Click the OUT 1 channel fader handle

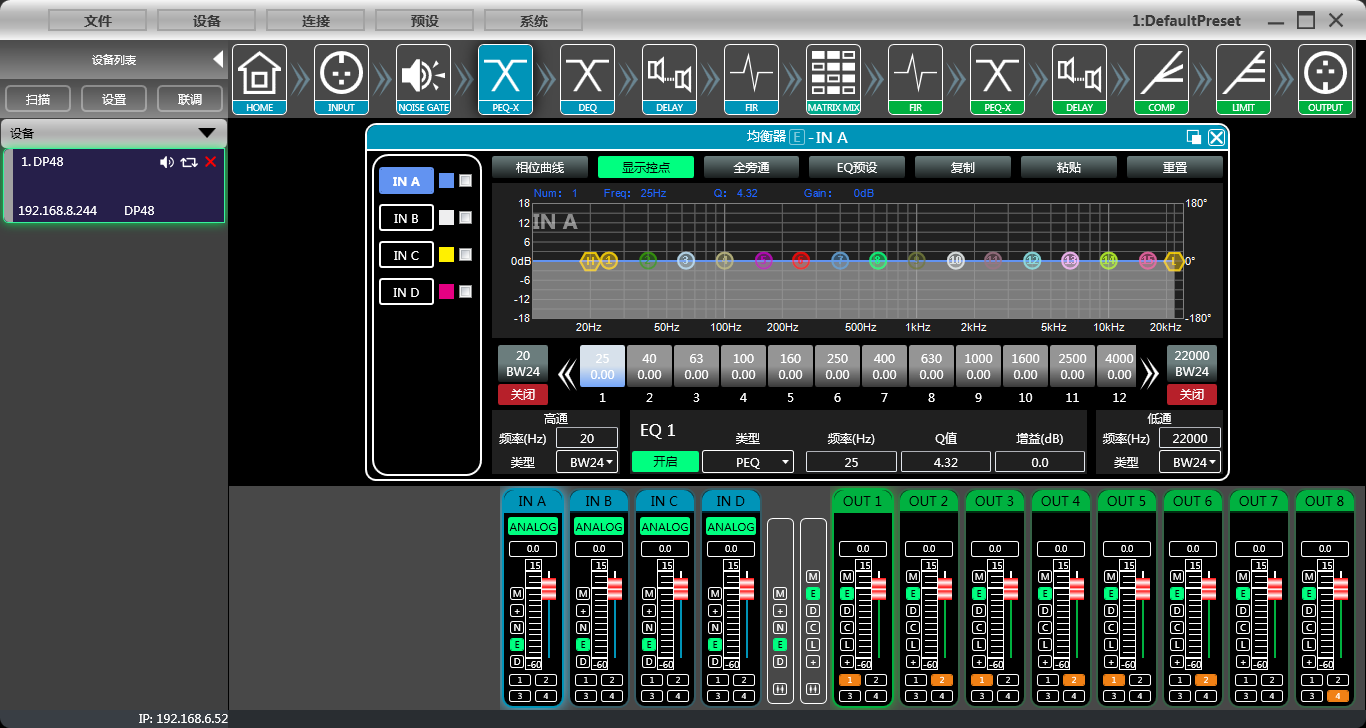pyautogui.click(x=878, y=587)
